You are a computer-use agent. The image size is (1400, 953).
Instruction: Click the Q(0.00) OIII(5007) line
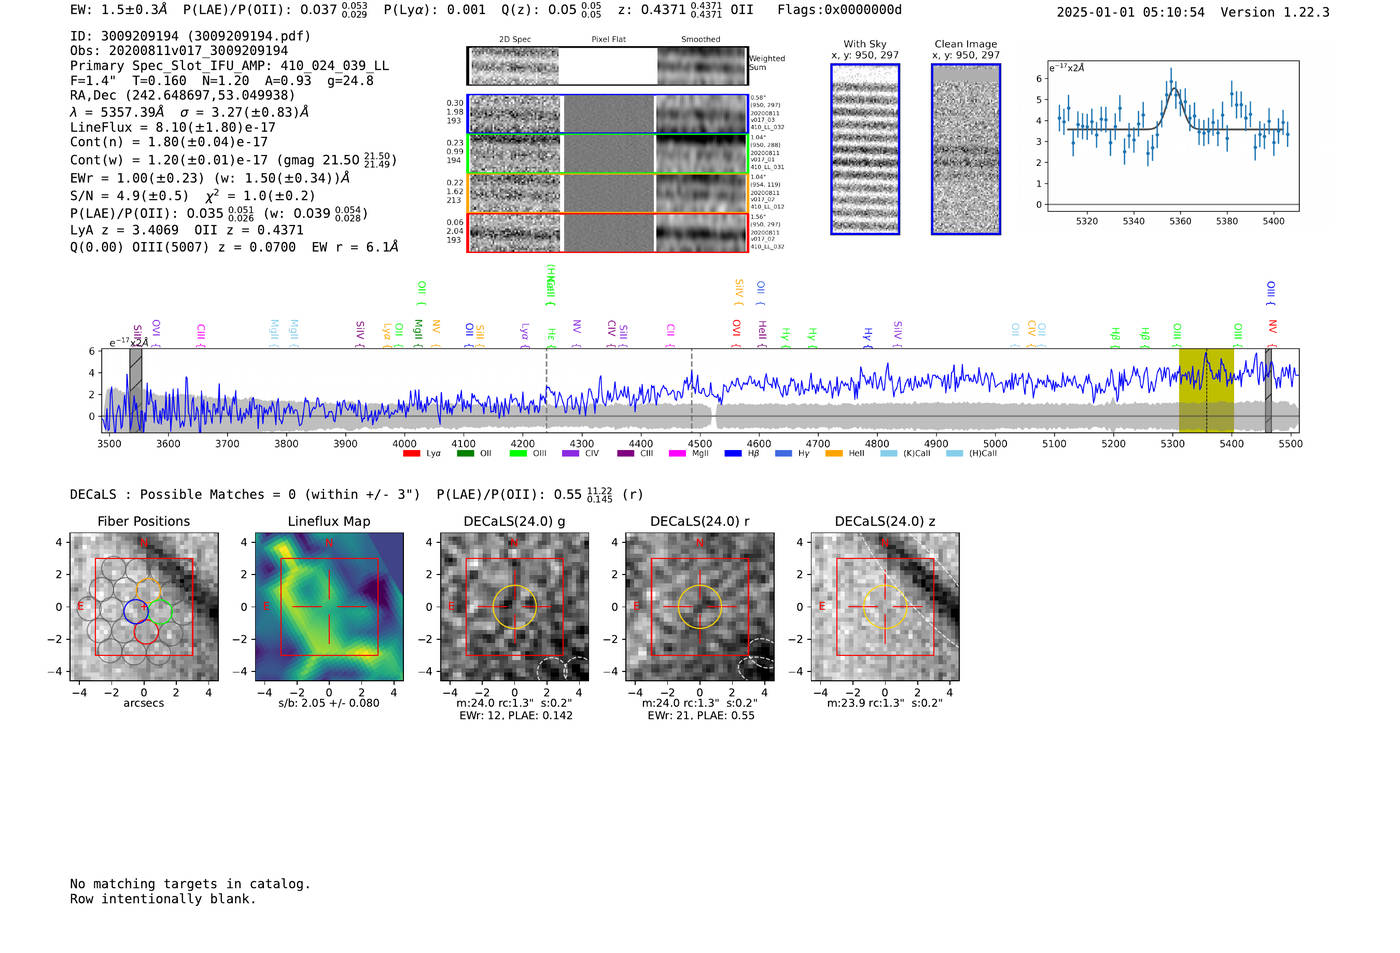pos(234,247)
